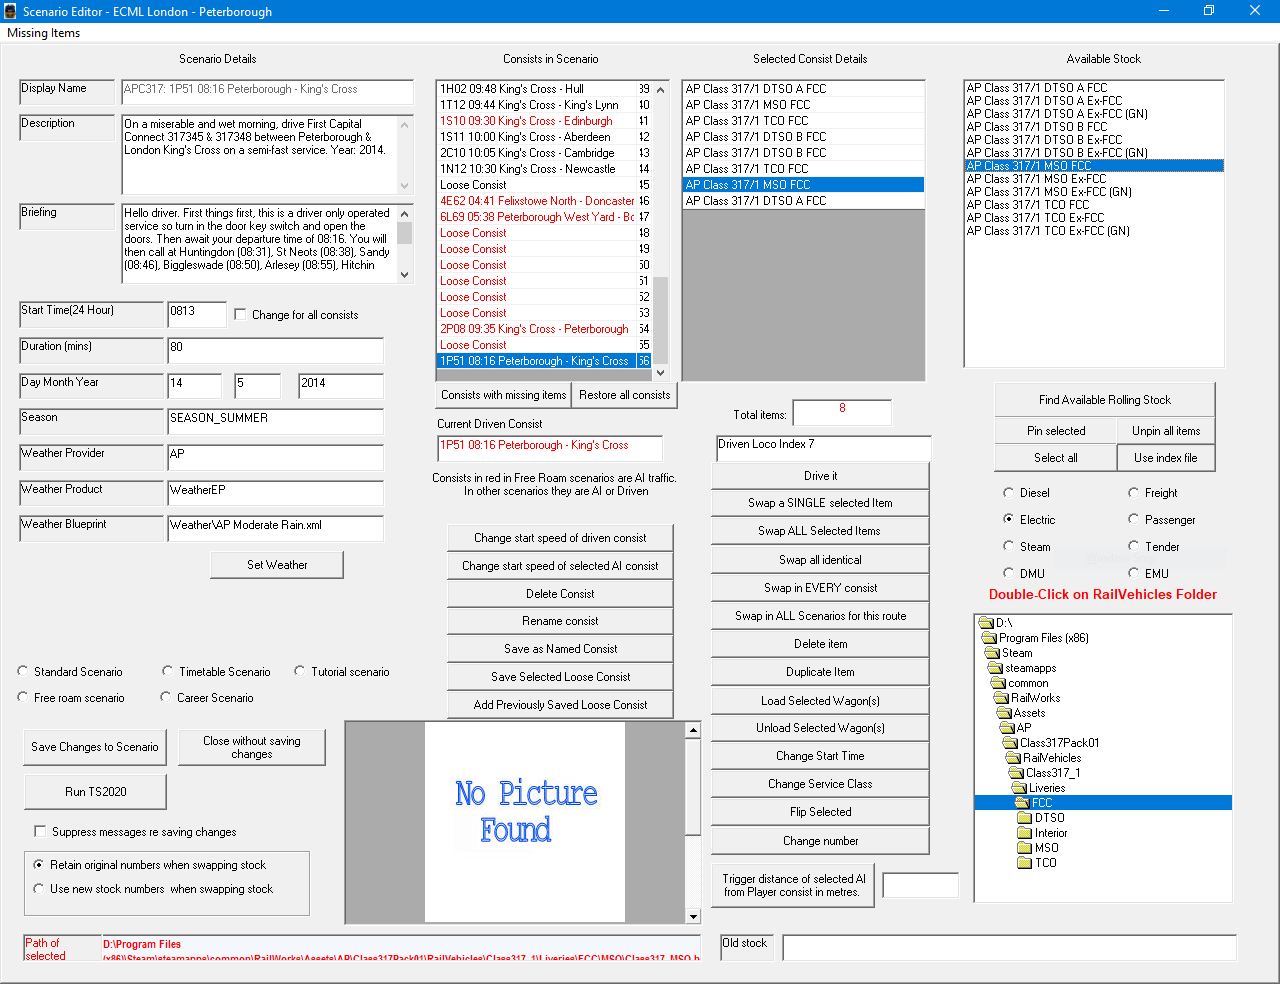Open the Missing Items menu
1280x984 pixels.
click(43, 33)
